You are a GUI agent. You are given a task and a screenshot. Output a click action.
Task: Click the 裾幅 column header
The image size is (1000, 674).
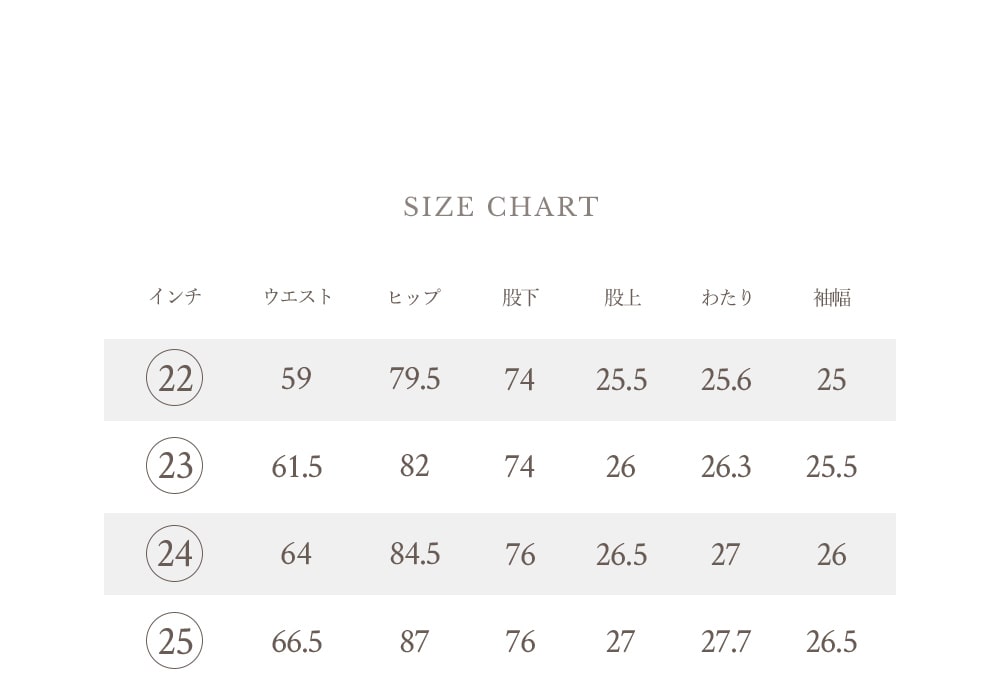point(832,297)
